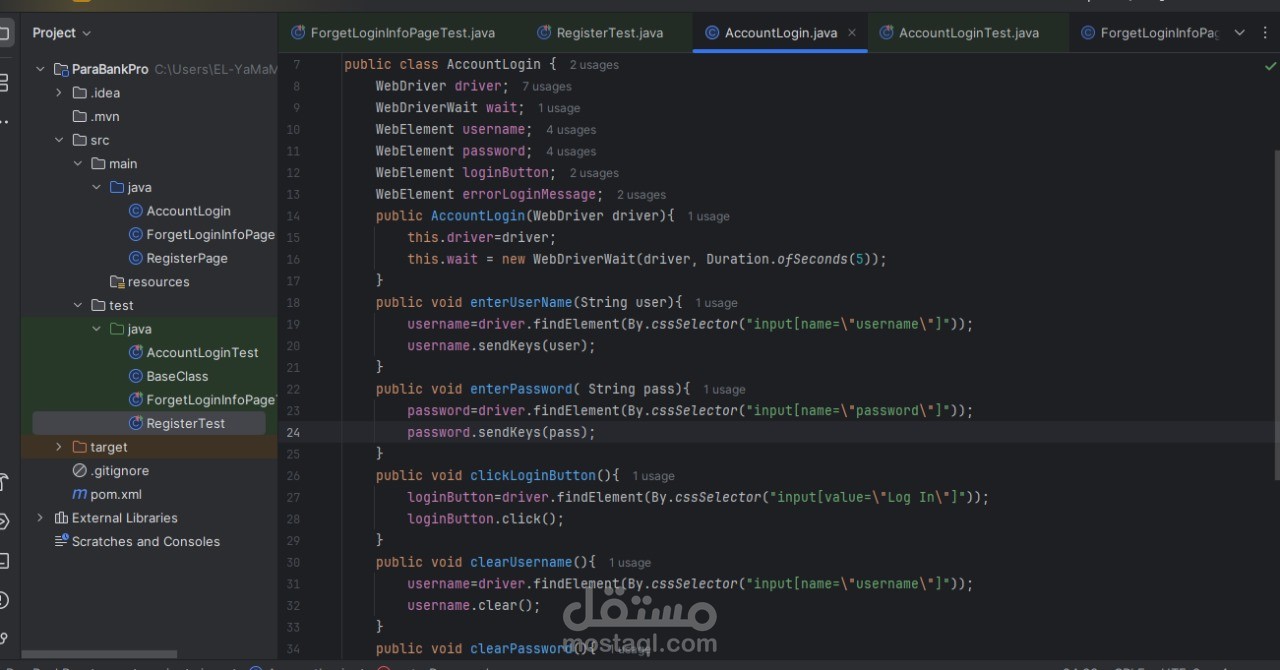Open the Git tool window icon
1280x670 pixels.
4,638
